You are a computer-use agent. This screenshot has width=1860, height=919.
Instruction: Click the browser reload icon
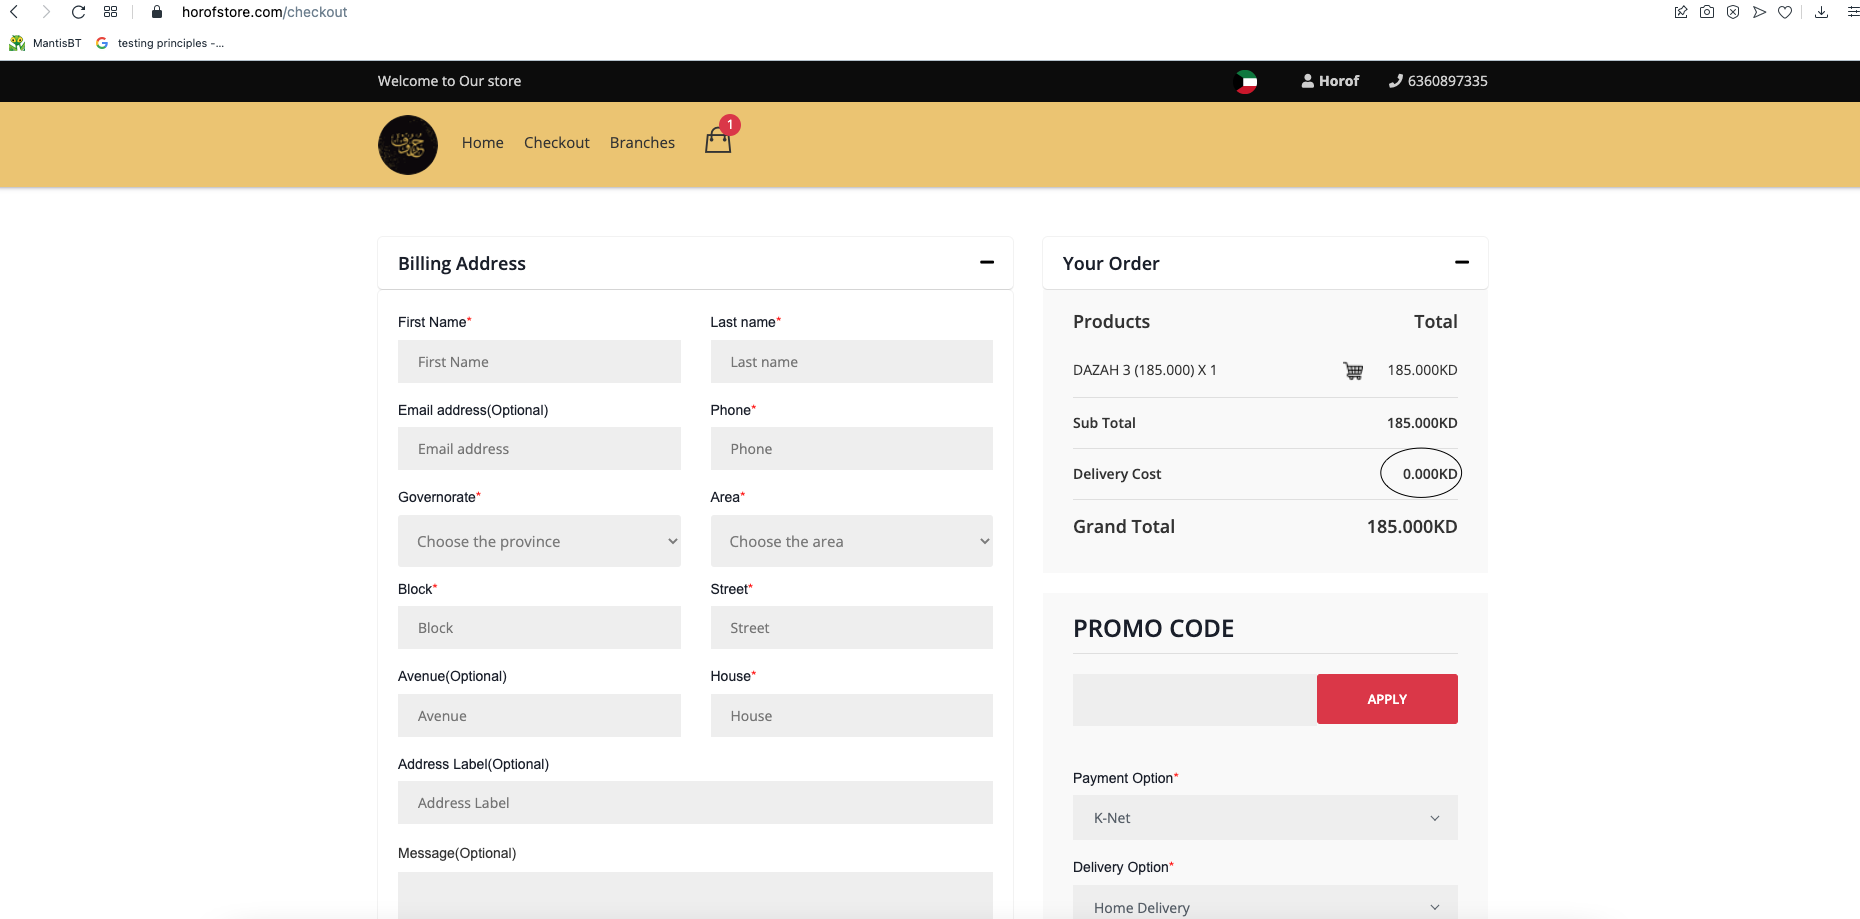pyautogui.click(x=78, y=12)
